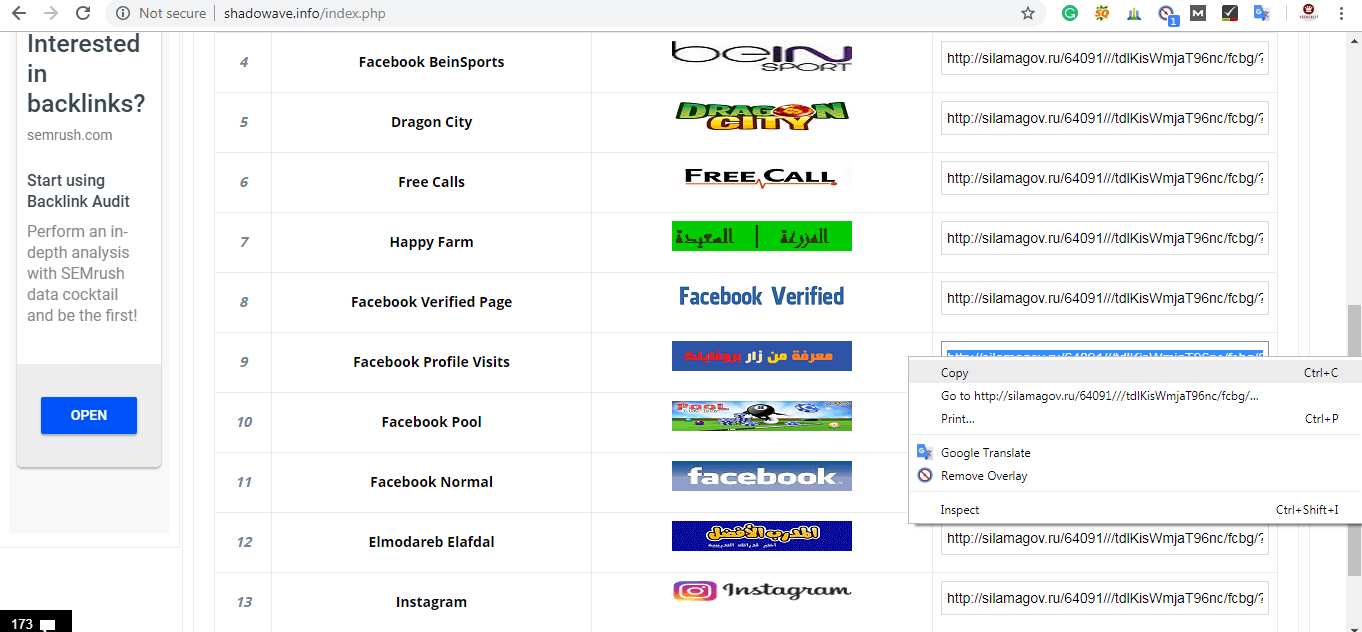Select Inspect from the context menu

point(1135,510)
